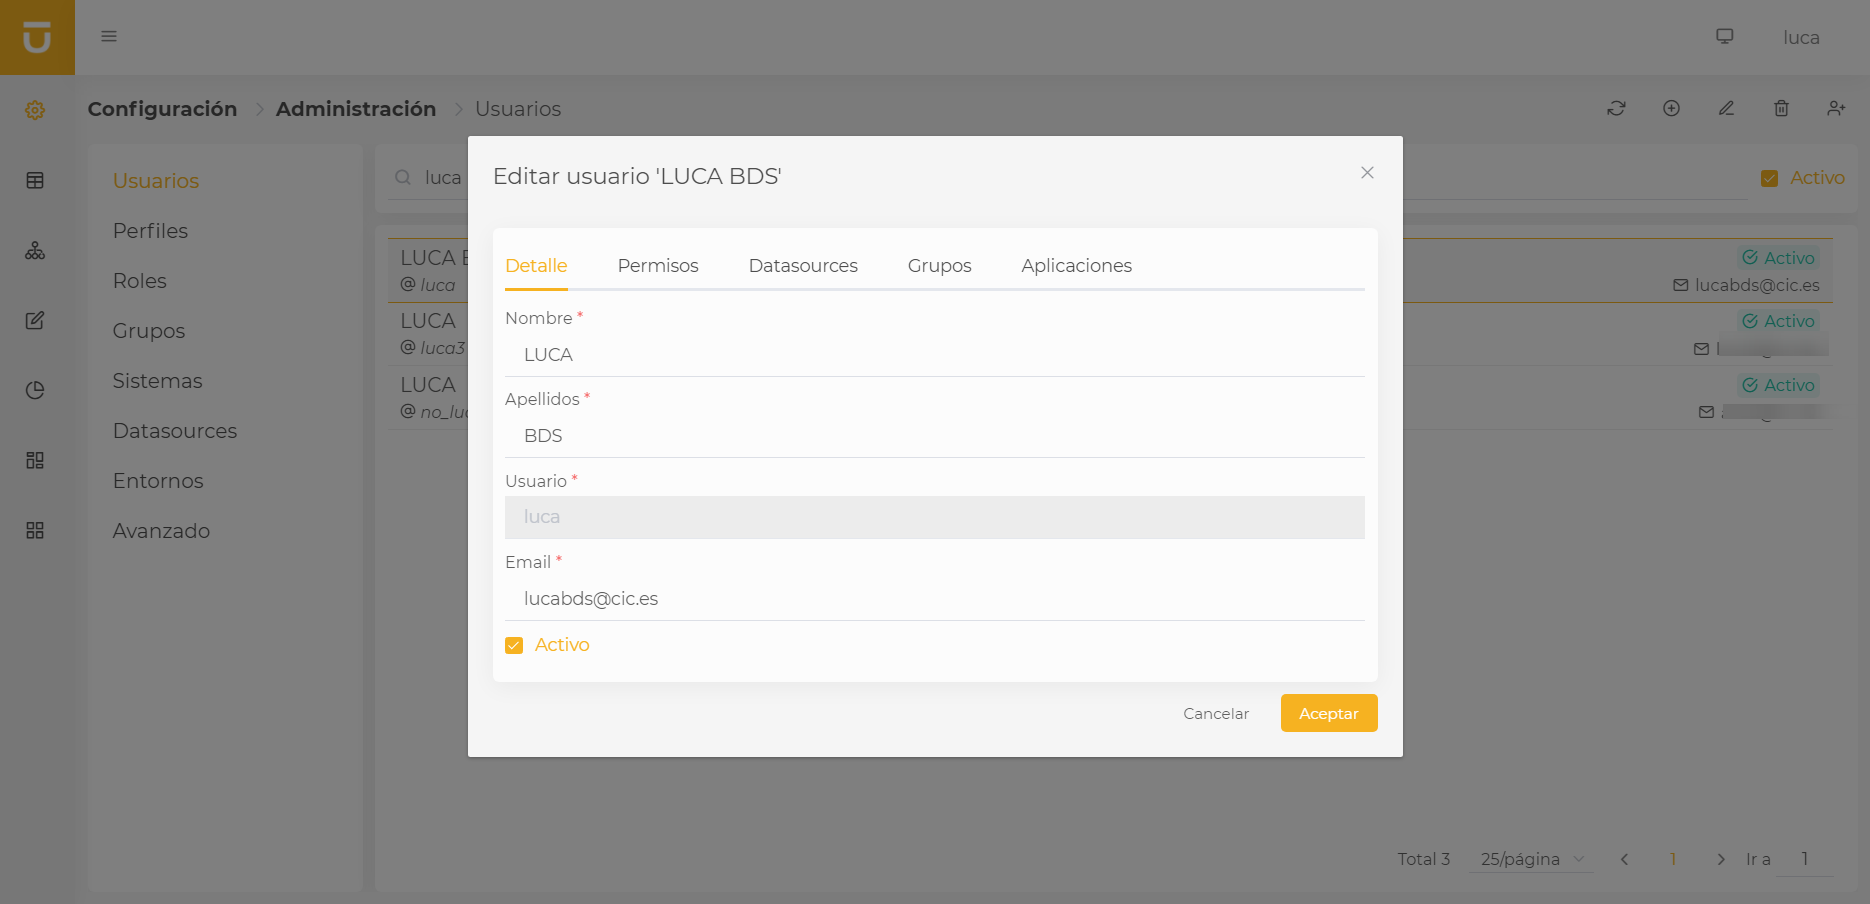Image resolution: width=1870 pixels, height=904 pixels.
Task: Close the Editar usuario dialog
Action: [x=1367, y=173]
